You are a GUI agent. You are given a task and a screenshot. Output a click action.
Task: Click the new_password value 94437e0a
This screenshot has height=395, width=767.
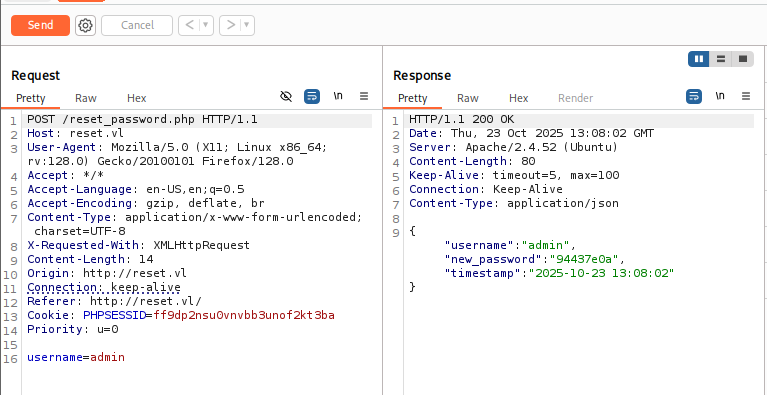click(584, 259)
